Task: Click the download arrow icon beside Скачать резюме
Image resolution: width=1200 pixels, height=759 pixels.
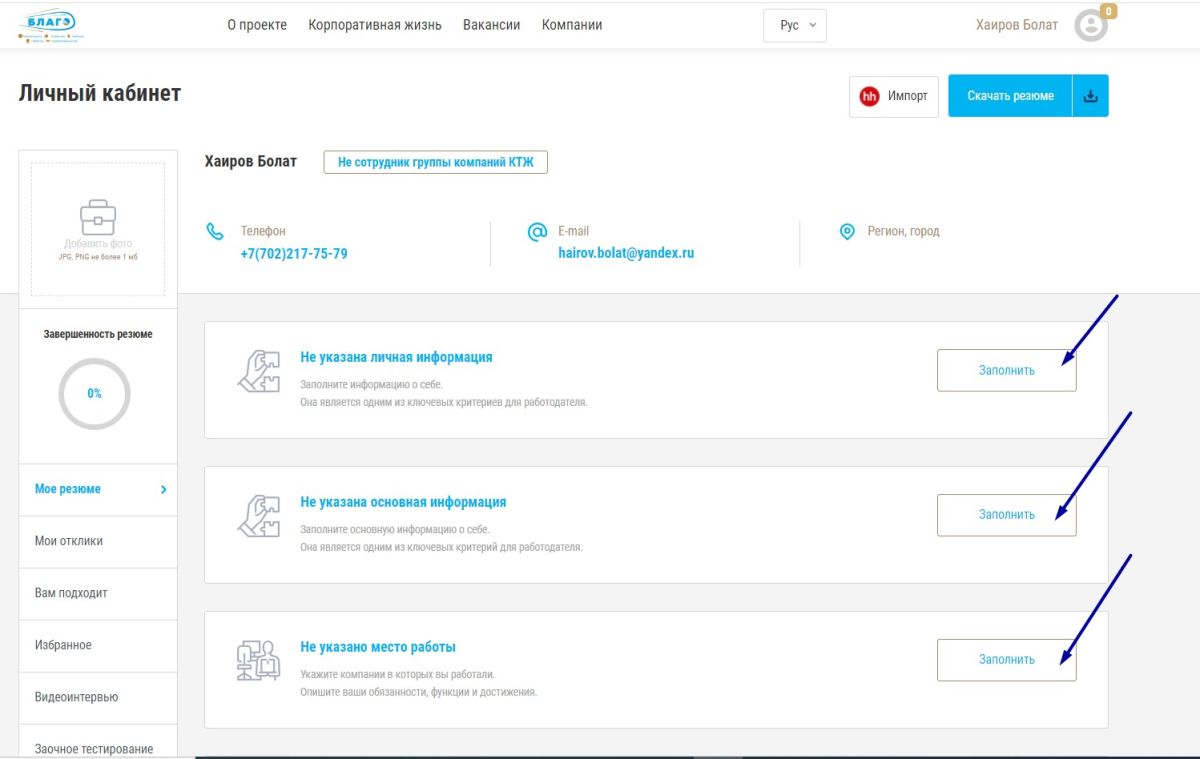Action: (x=1091, y=96)
